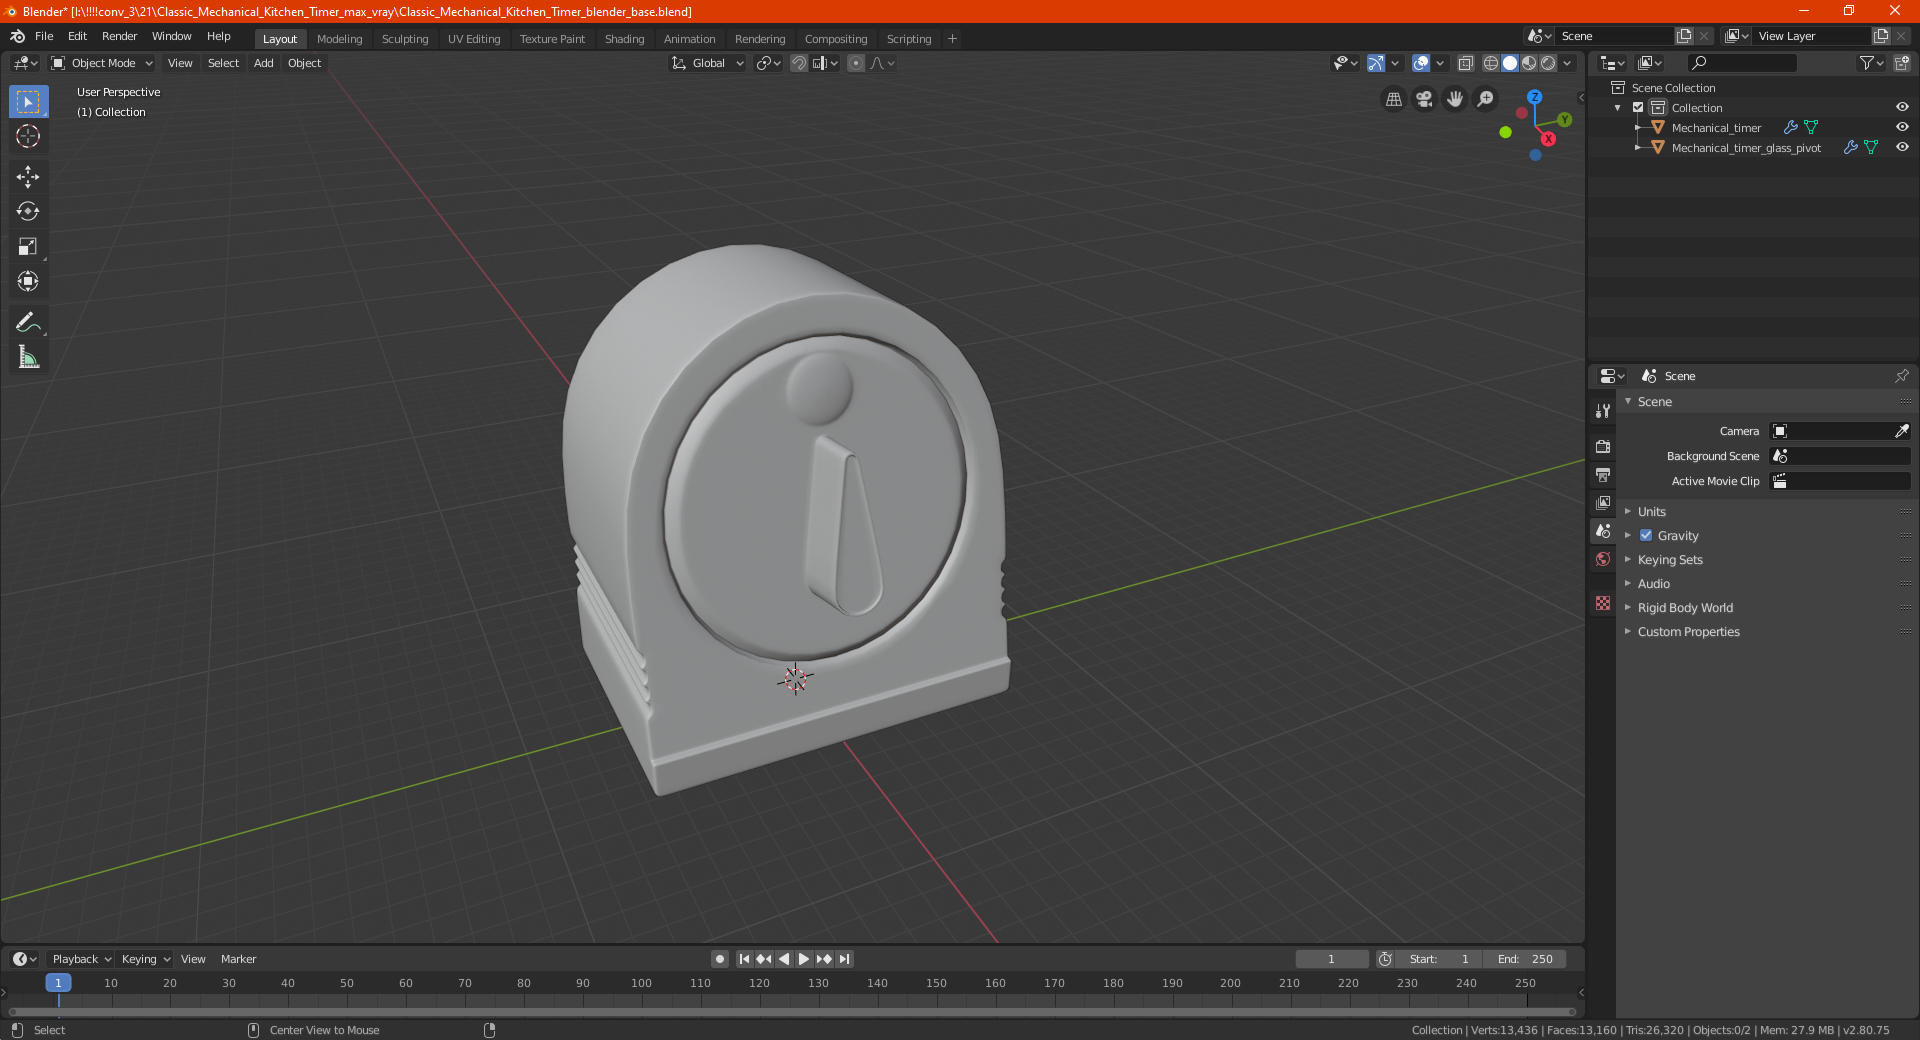Screen dimensions: 1920x1040
Task: Open the Render menu
Action: 119,36
